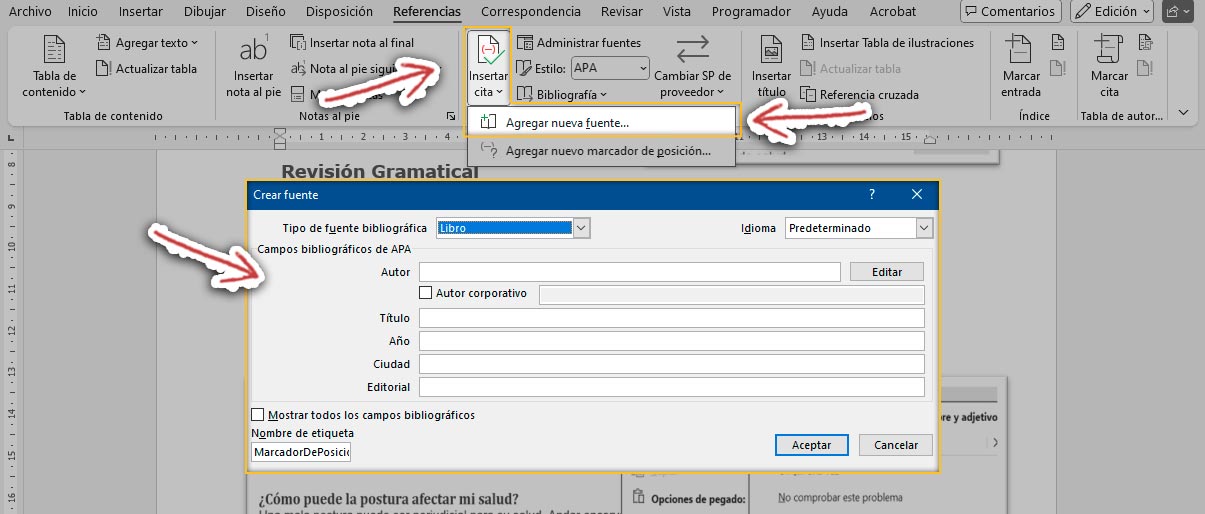The width and height of the screenshot is (1205, 514).
Task: Expand the Idioma dropdown
Action: click(924, 228)
